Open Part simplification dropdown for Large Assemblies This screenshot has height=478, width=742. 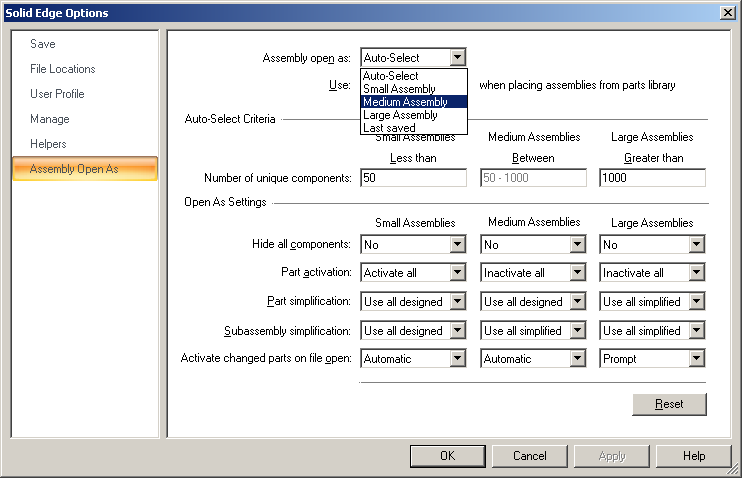click(x=652, y=301)
